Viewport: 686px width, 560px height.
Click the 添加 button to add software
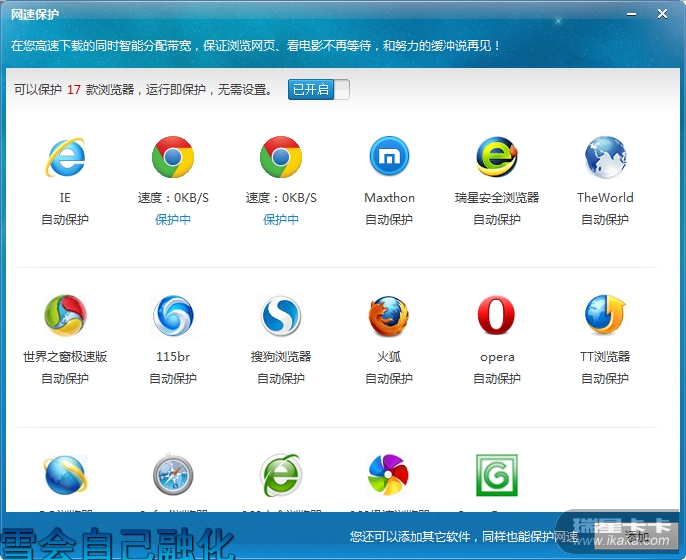(637, 536)
